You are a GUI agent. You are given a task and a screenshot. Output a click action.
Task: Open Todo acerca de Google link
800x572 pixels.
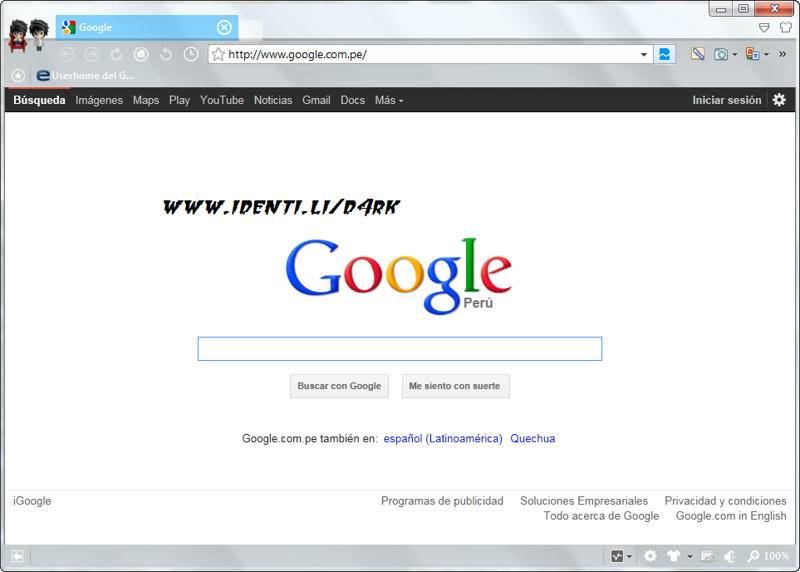[x=601, y=516]
